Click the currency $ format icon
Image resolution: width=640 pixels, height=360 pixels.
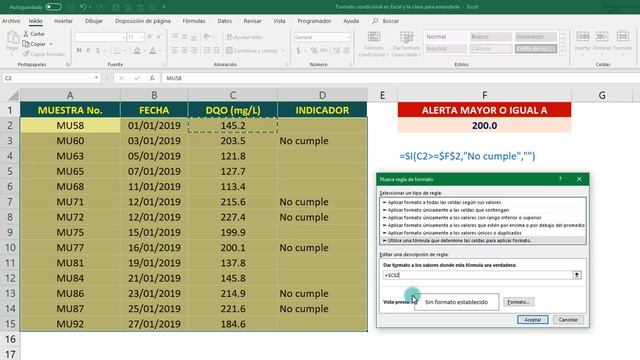pos(298,51)
